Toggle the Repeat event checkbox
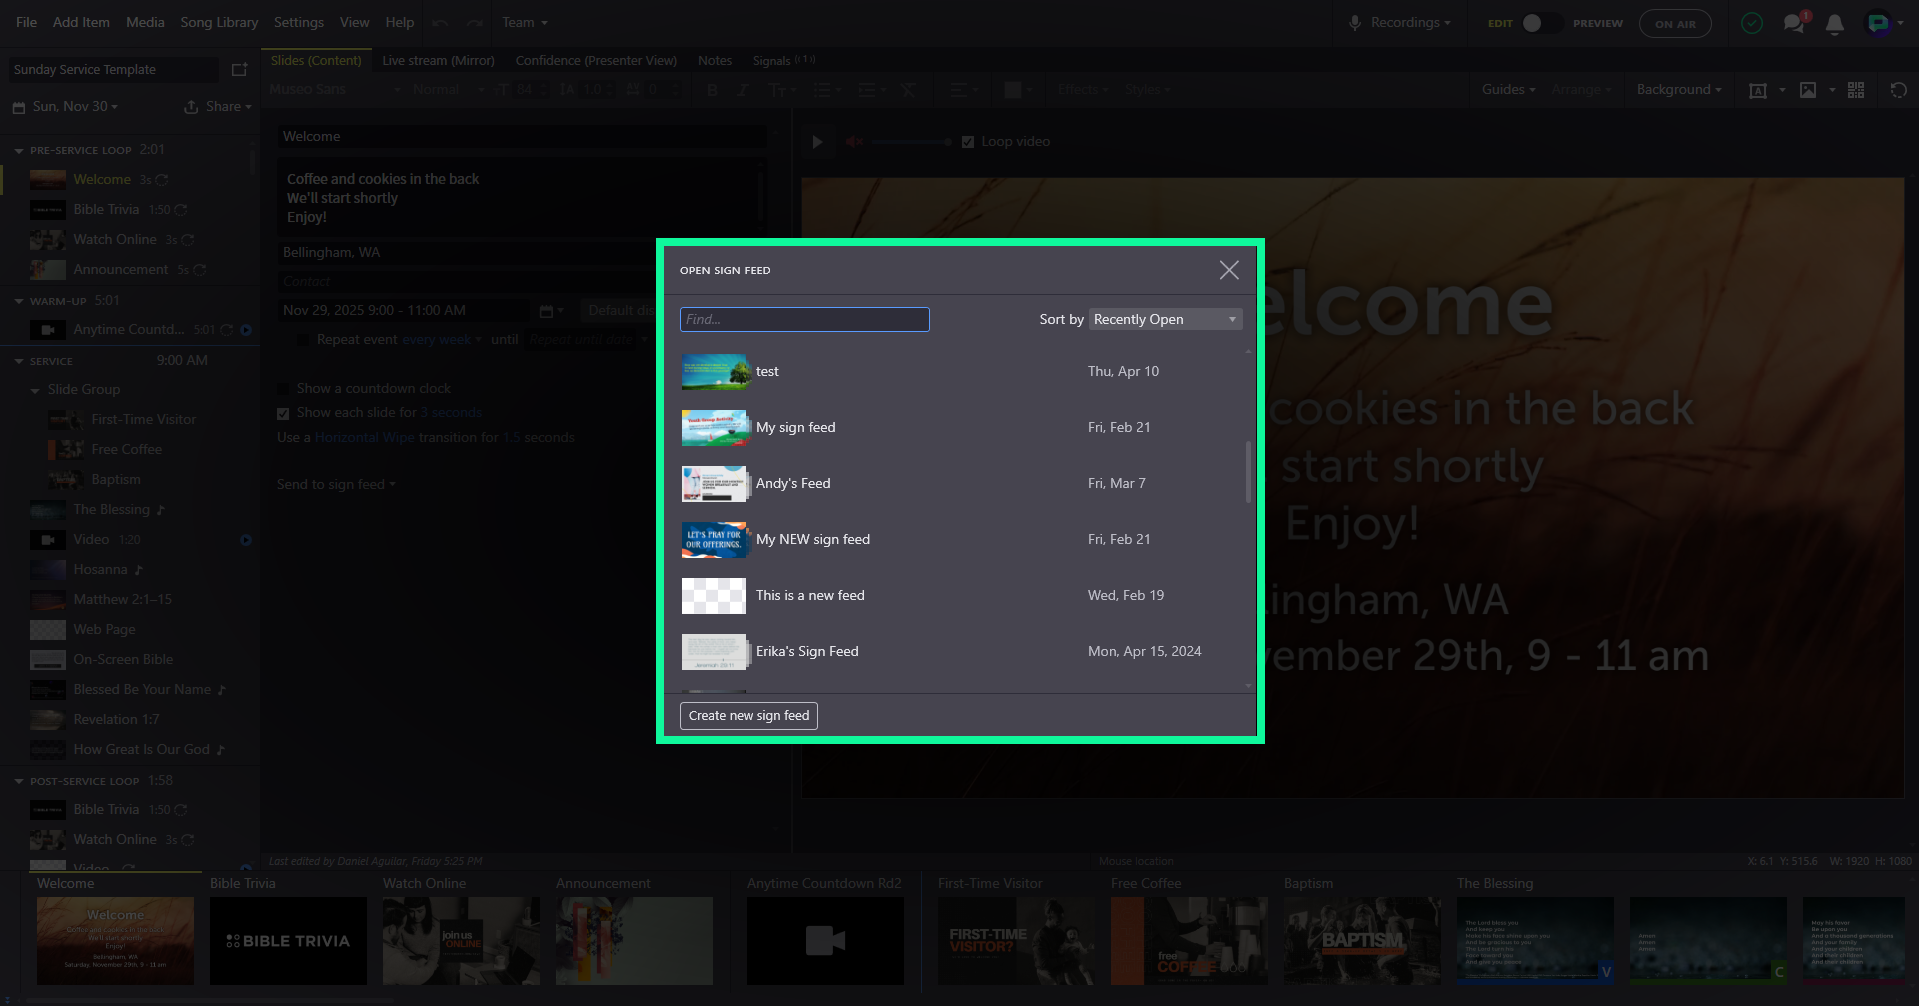 click(303, 340)
